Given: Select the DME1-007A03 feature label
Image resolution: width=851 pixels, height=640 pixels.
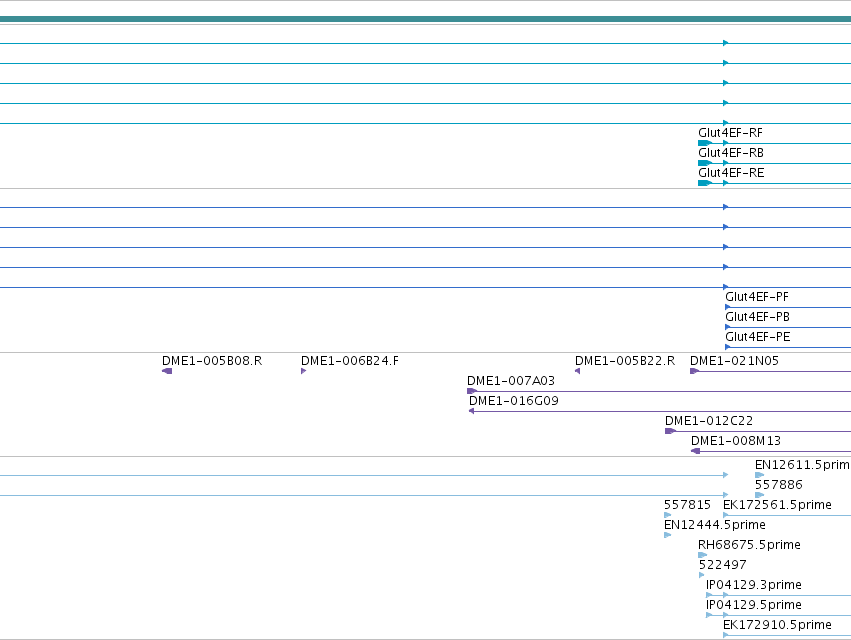Looking at the screenshot, I should tap(511, 381).
